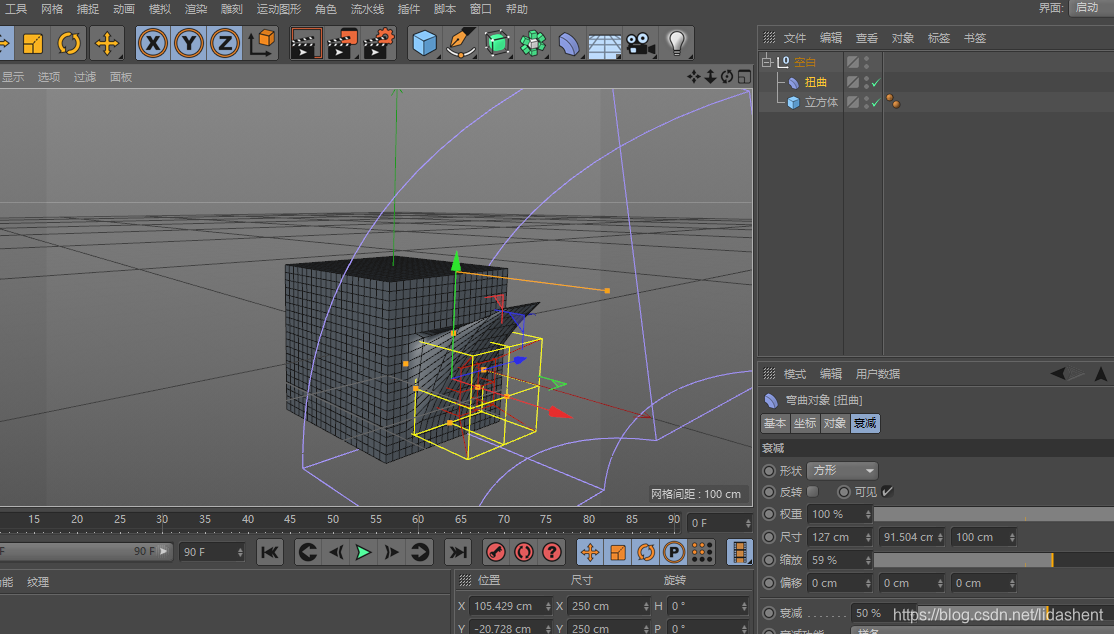This screenshot has width=1114, height=634.
Task: Toggle the green checkmark for 扭曲 deformer
Action: coord(876,83)
